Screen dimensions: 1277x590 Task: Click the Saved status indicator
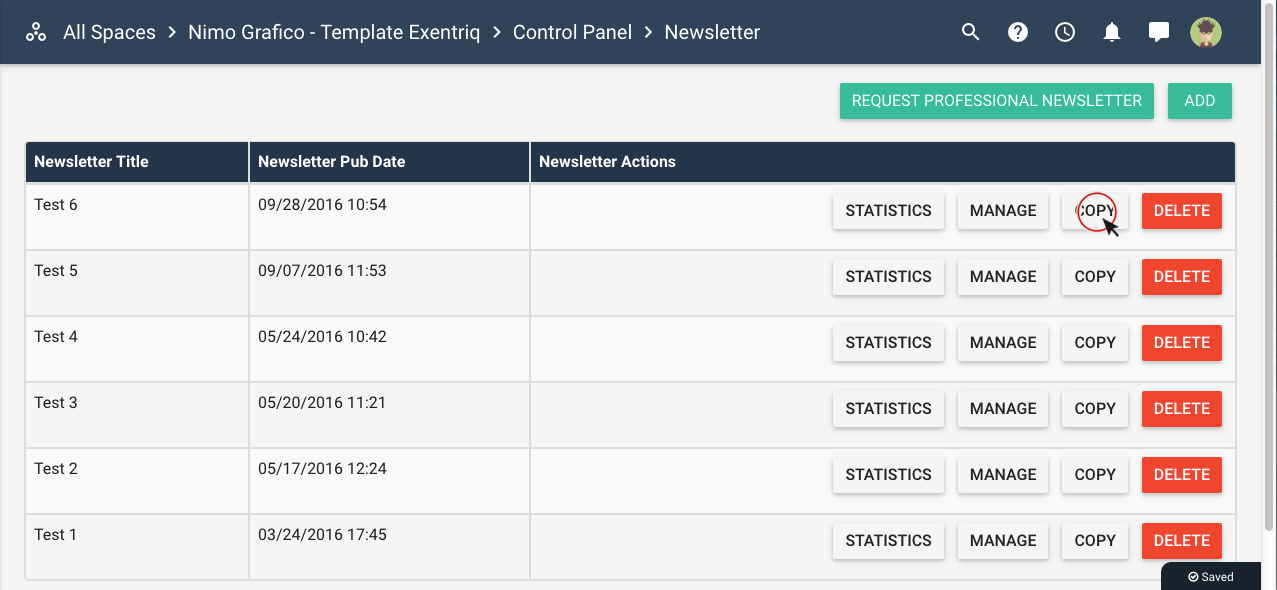[x=1210, y=577]
